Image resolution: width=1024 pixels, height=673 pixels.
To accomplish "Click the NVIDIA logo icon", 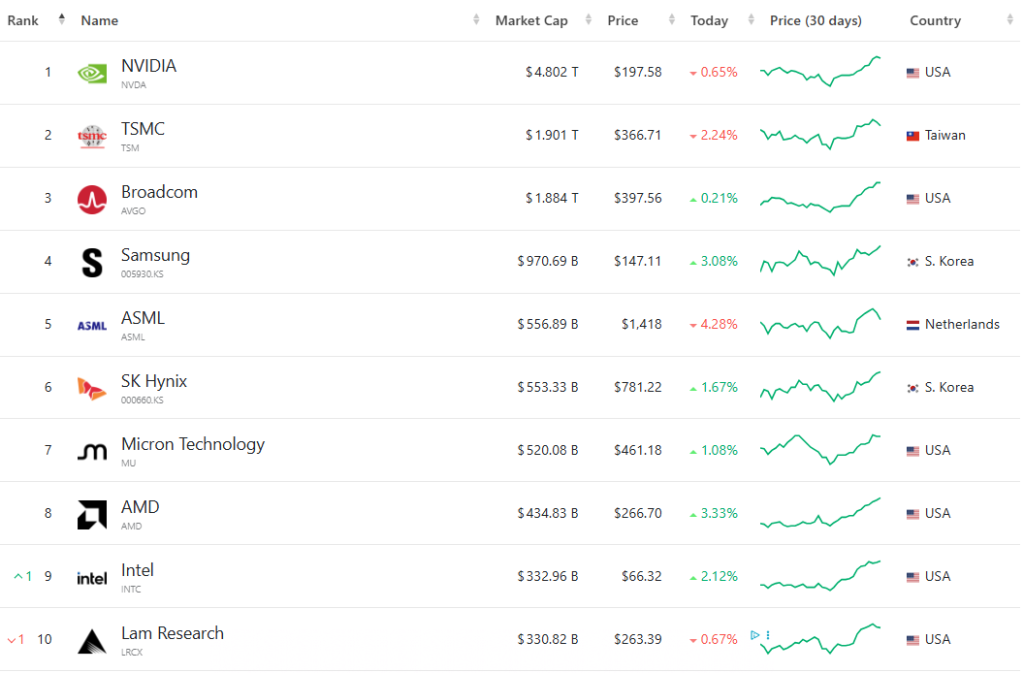I will [x=92, y=73].
